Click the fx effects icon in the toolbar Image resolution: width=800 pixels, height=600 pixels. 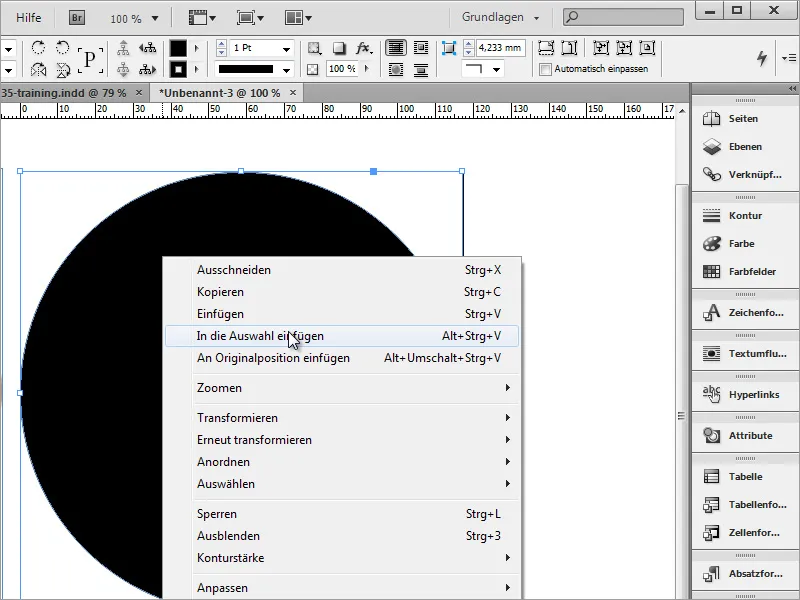362,46
